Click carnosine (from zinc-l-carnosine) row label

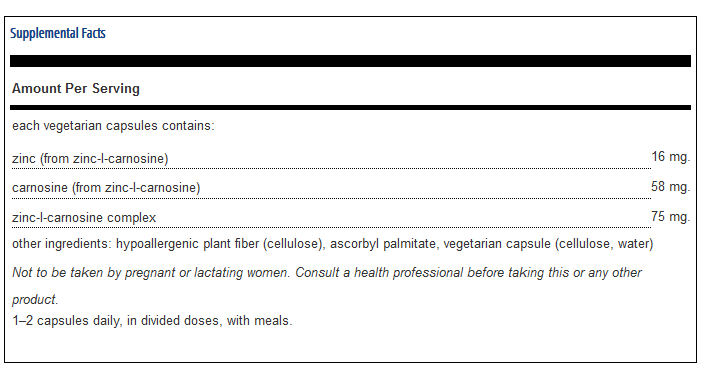coord(106,188)
